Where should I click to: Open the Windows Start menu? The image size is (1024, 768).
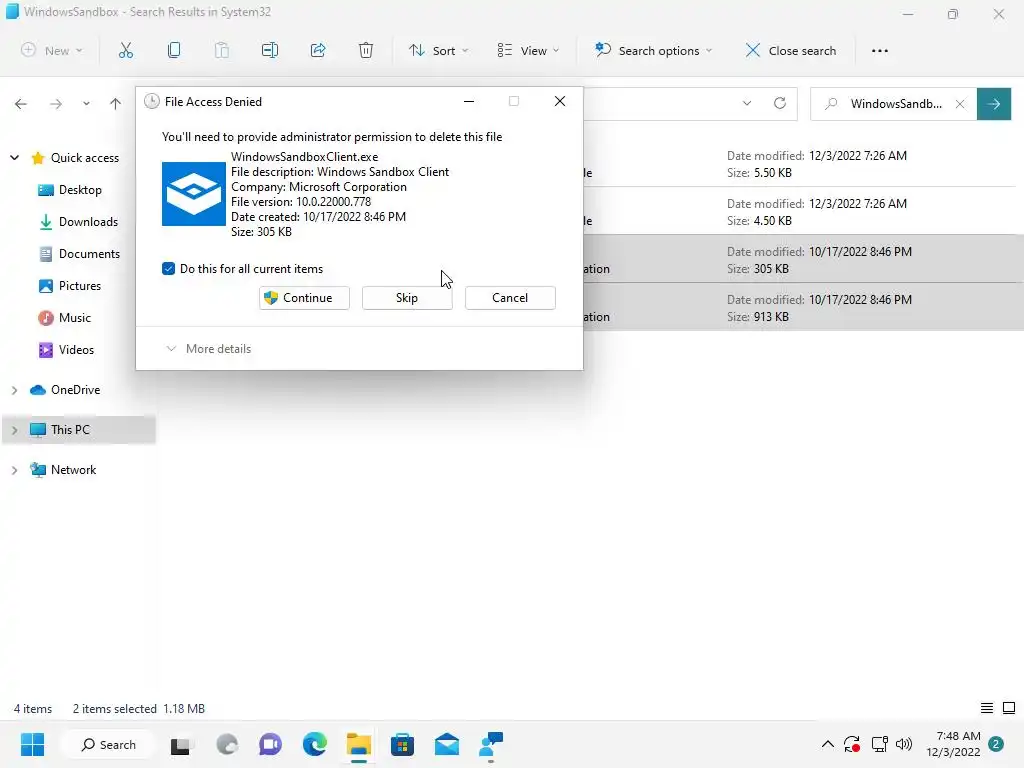point(32,744)
